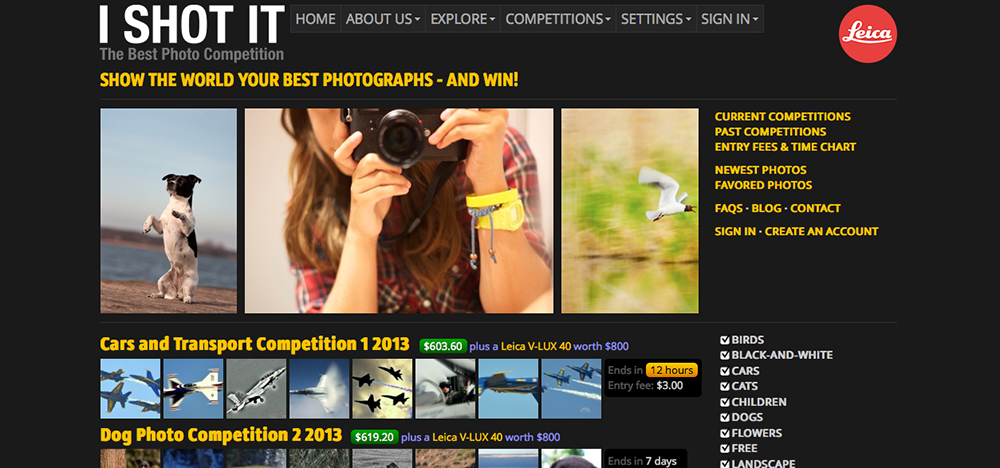Screen dimensions: 1000x468
Task: Open Dog Photo Competition 2 2013 title
Action: (221, 435)
